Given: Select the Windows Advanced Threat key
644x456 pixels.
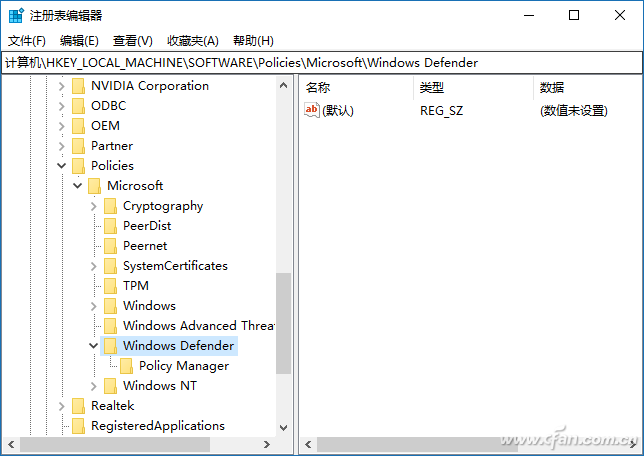Looking at the screenshot, I should (199, 326).
